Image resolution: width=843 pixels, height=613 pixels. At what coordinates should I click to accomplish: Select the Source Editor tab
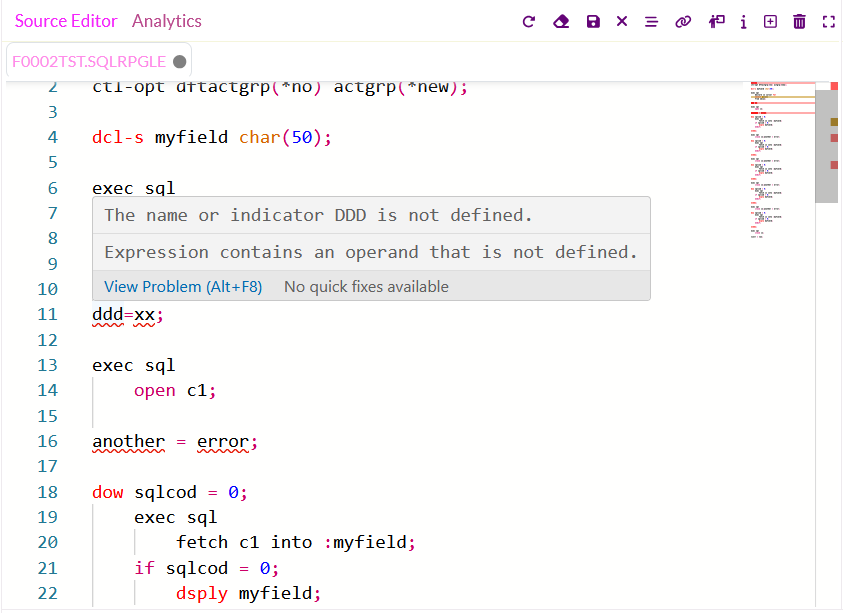point(65,20)
